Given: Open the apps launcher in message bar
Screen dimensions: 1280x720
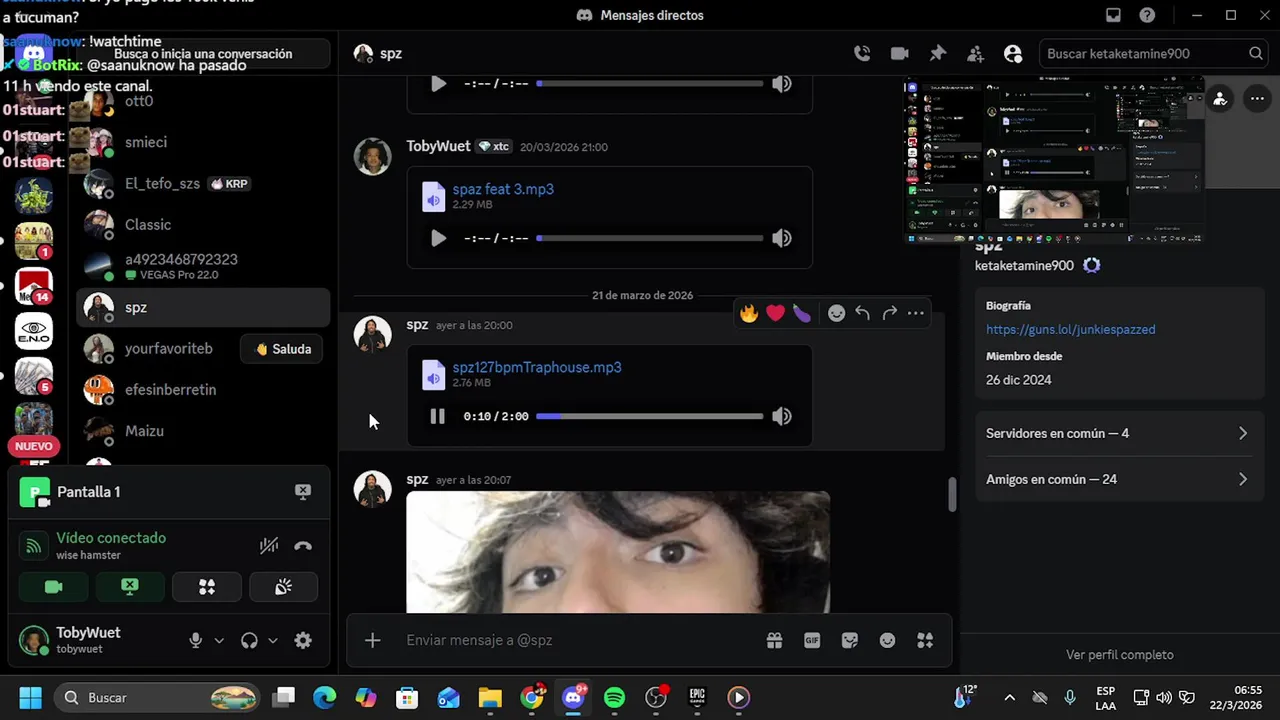Looking at the screenshot, I should pyautogui.click(x=925, y=640).
